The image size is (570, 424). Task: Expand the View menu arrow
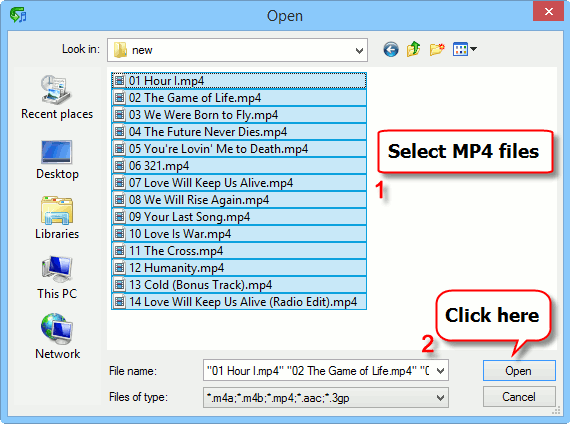coord(473,49)
